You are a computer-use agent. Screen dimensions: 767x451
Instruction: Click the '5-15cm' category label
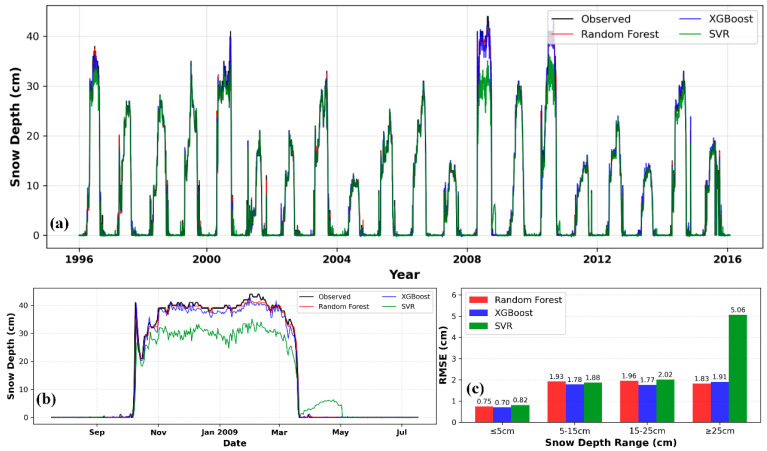coord(575,431)
